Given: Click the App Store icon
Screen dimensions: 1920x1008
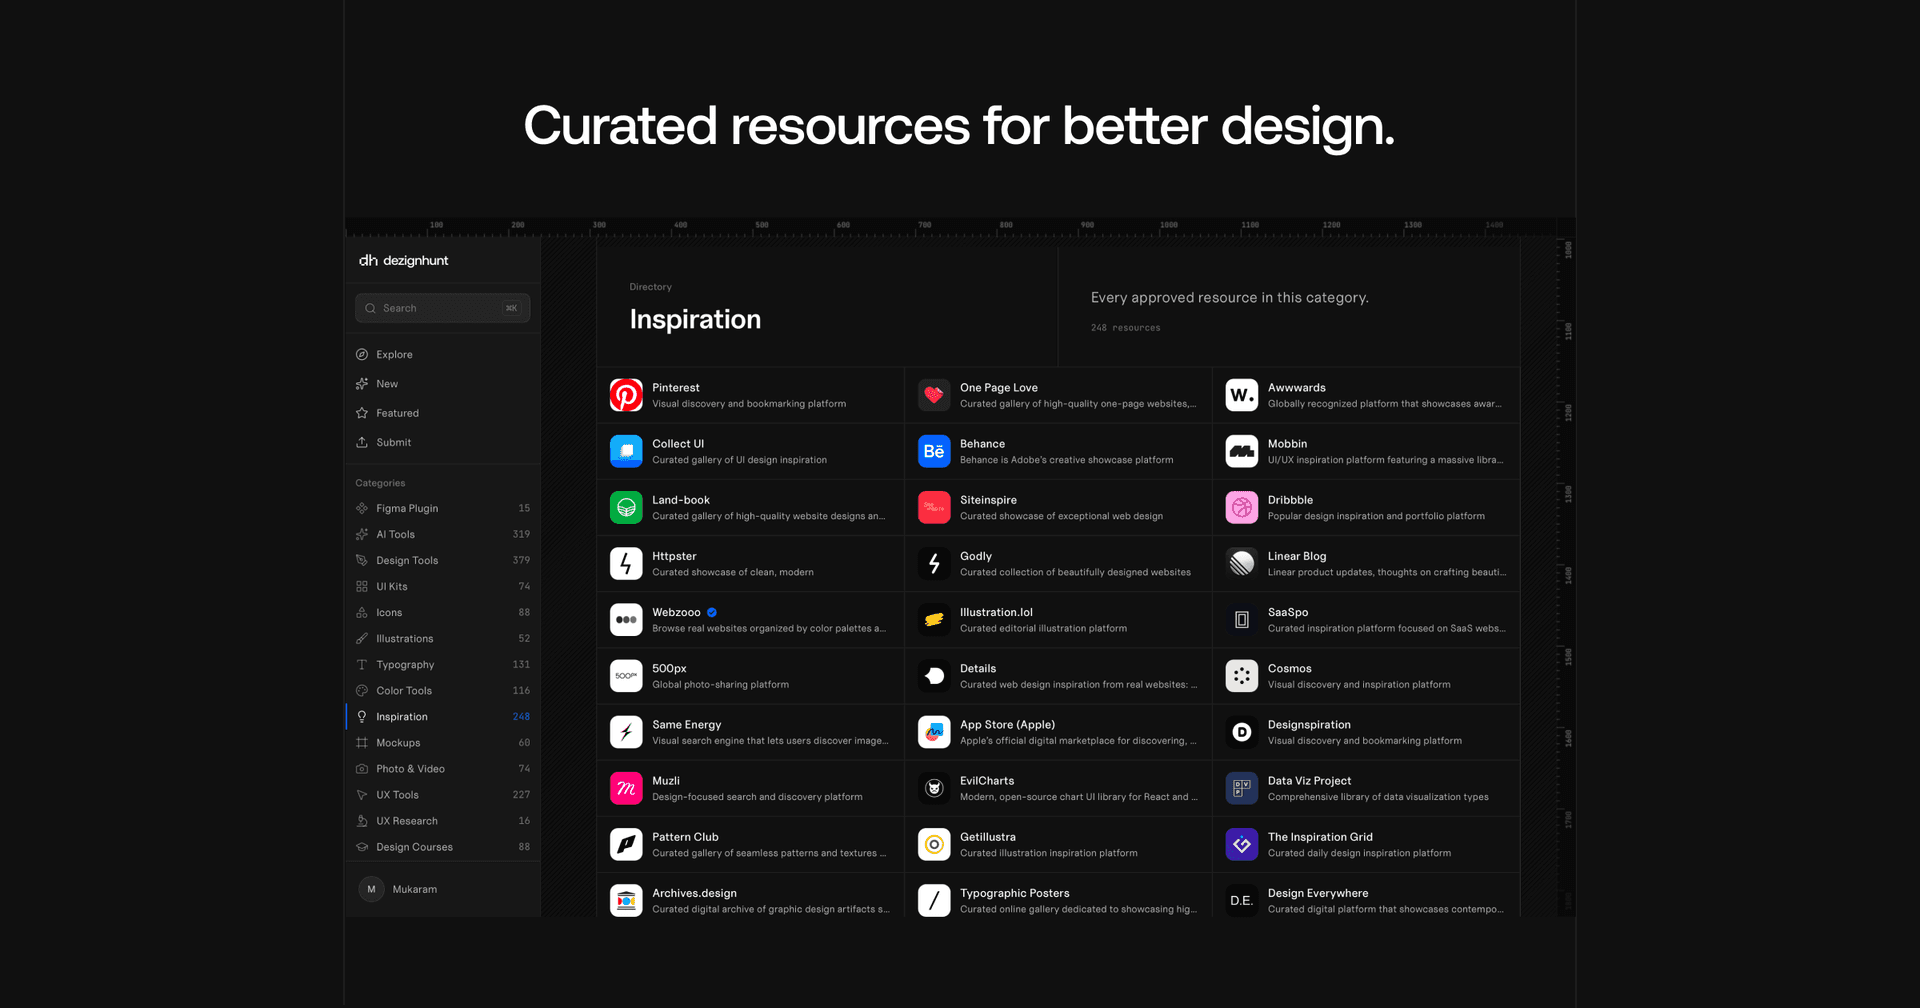Looking at the screenshot, I should pos(934,732).
